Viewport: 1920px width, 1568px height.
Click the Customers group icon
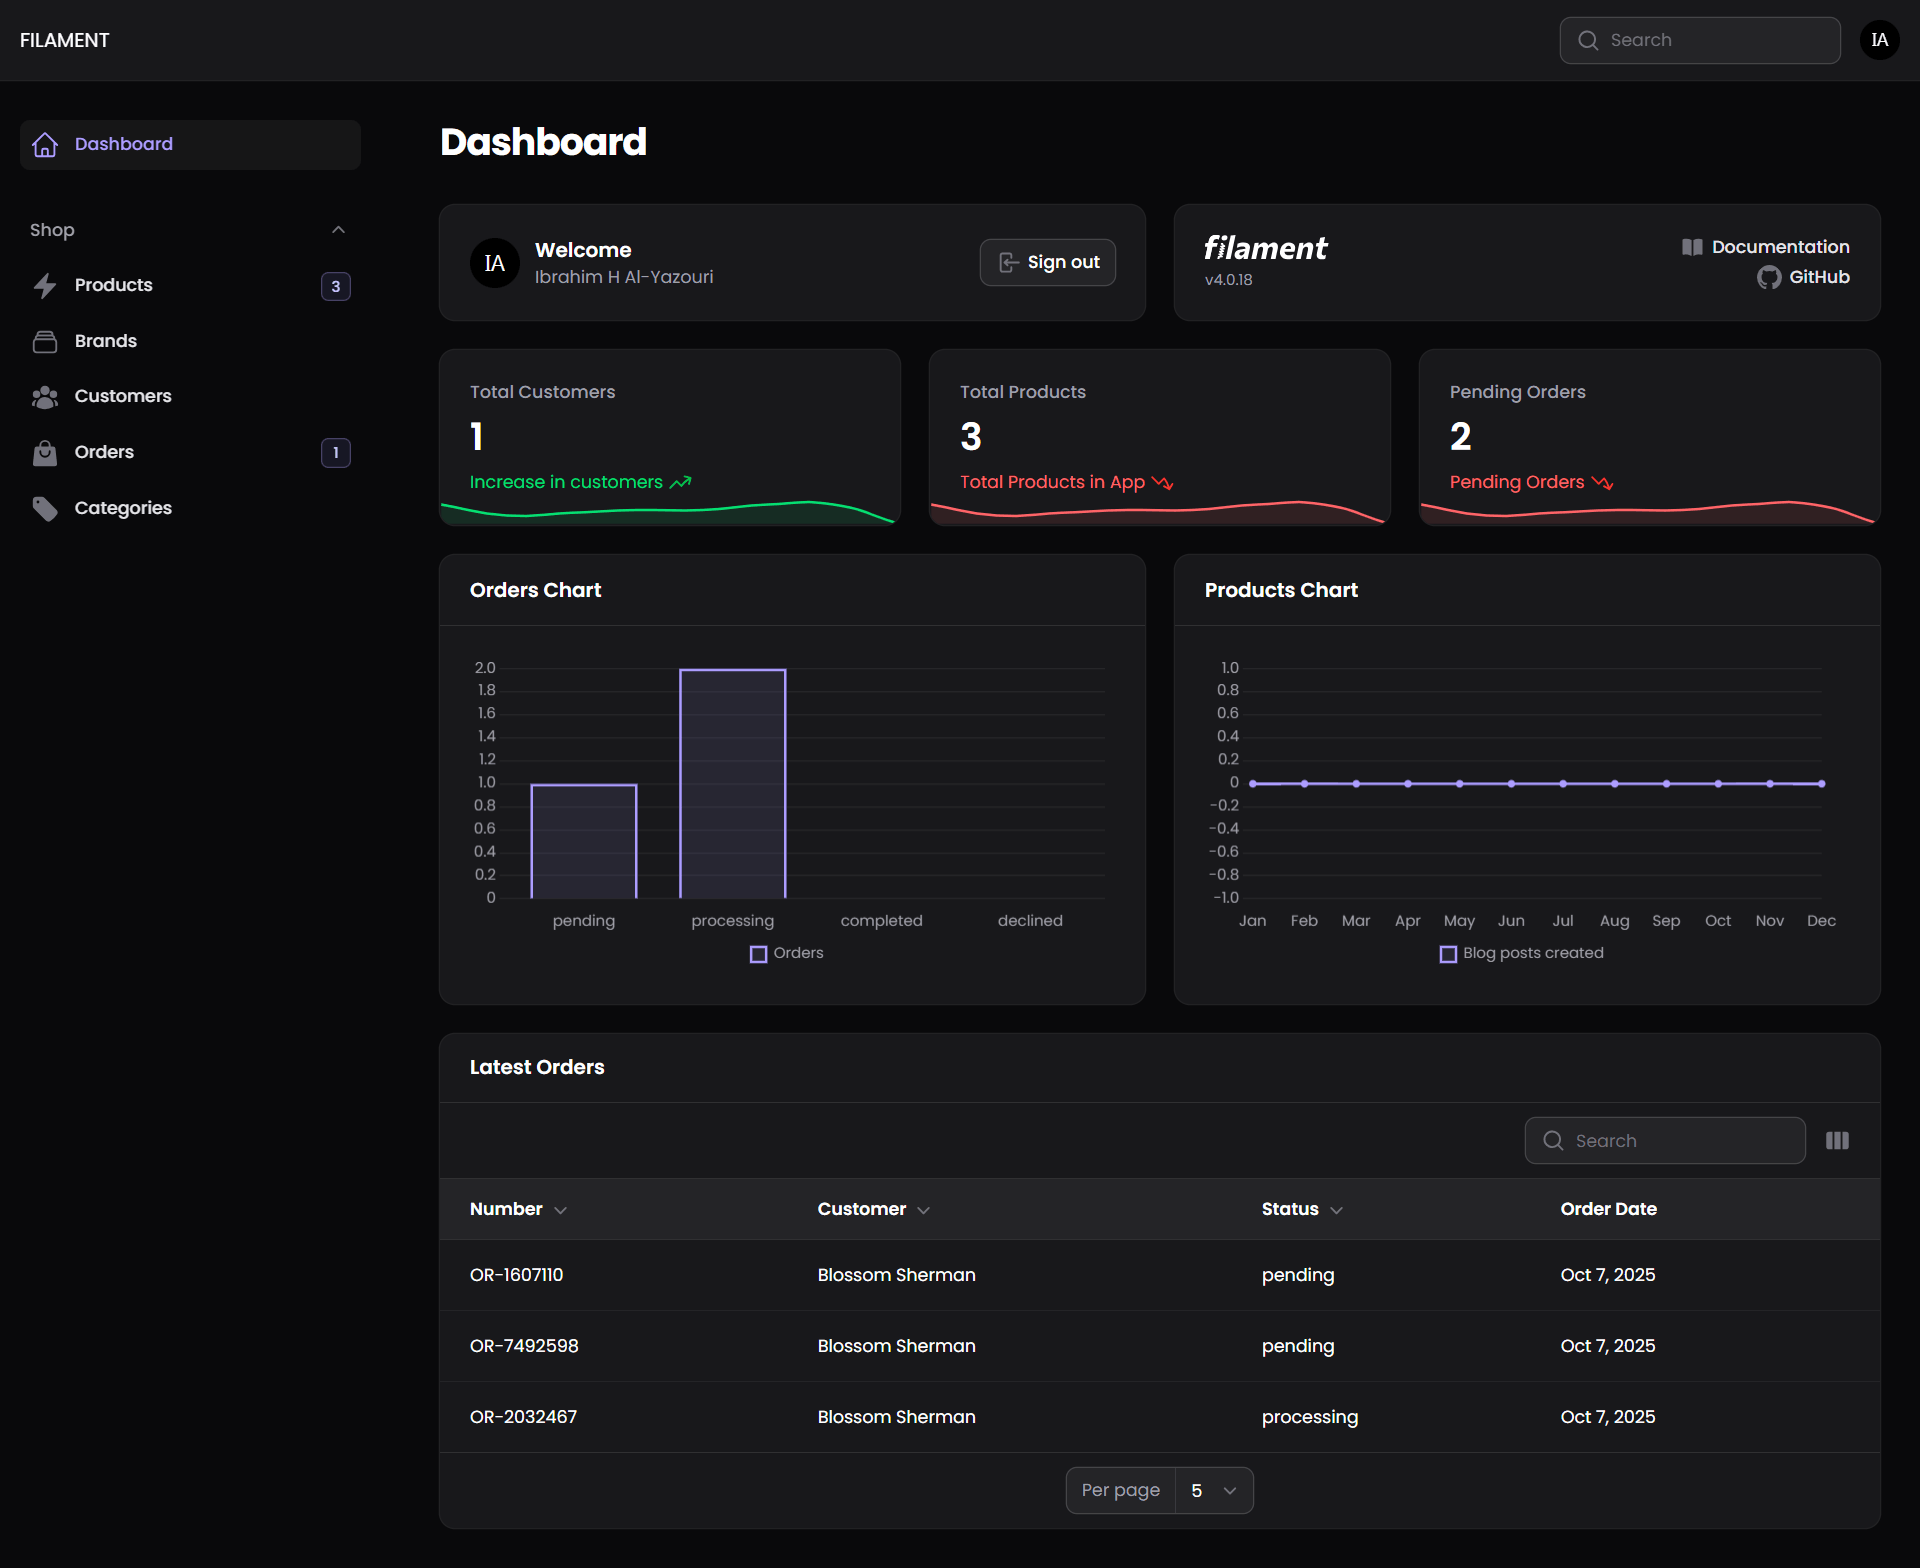pyautogui.click(x=45, y=397)
